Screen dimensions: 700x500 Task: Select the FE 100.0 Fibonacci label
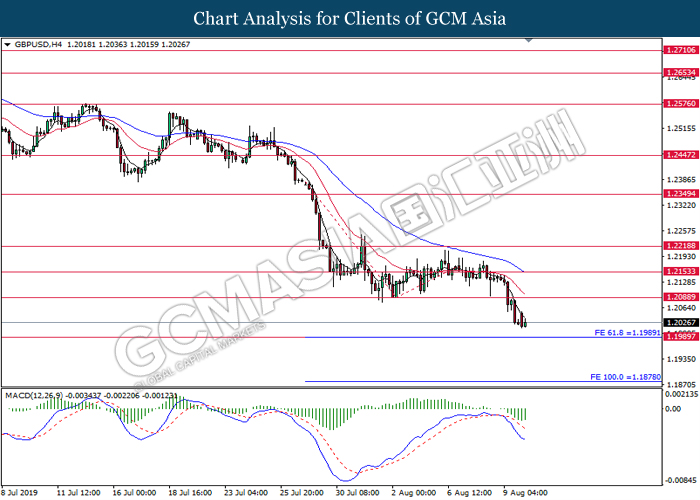coord(623,375)
